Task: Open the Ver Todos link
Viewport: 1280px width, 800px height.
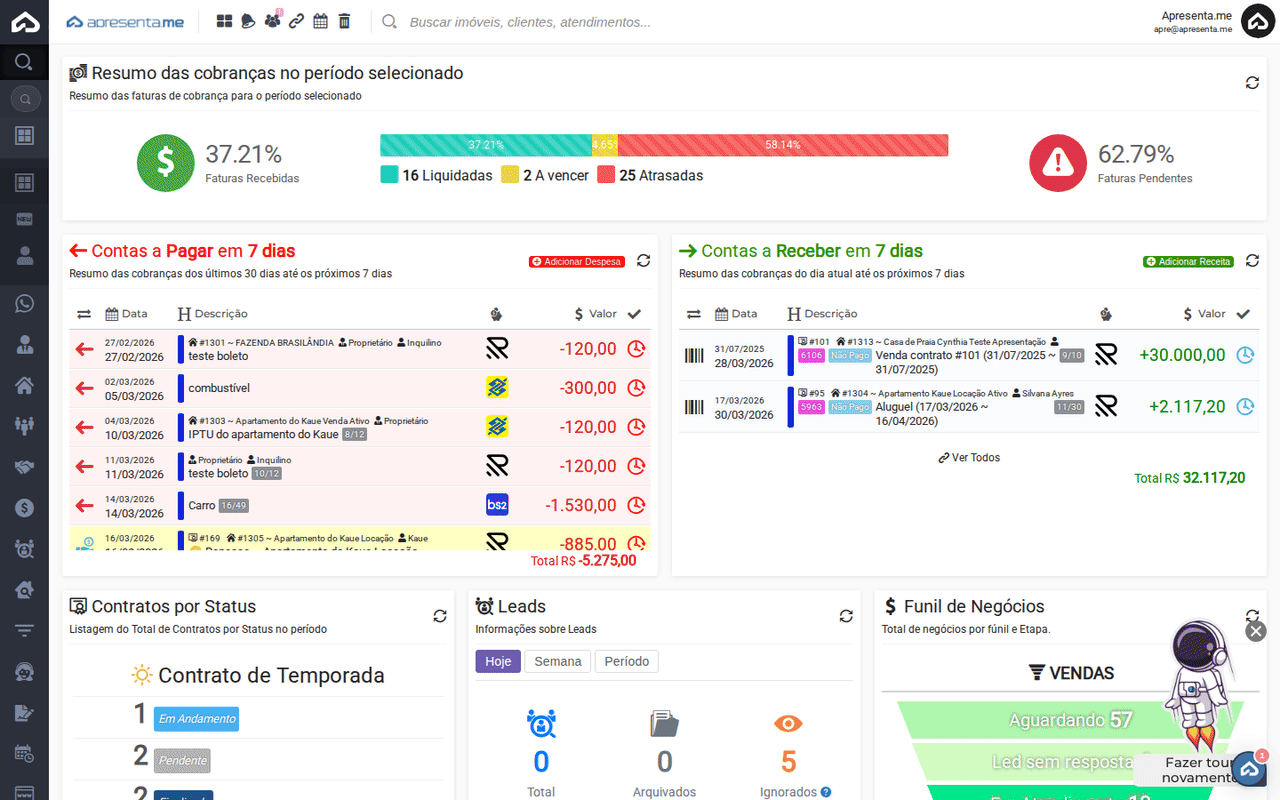Action: point(969,458)
